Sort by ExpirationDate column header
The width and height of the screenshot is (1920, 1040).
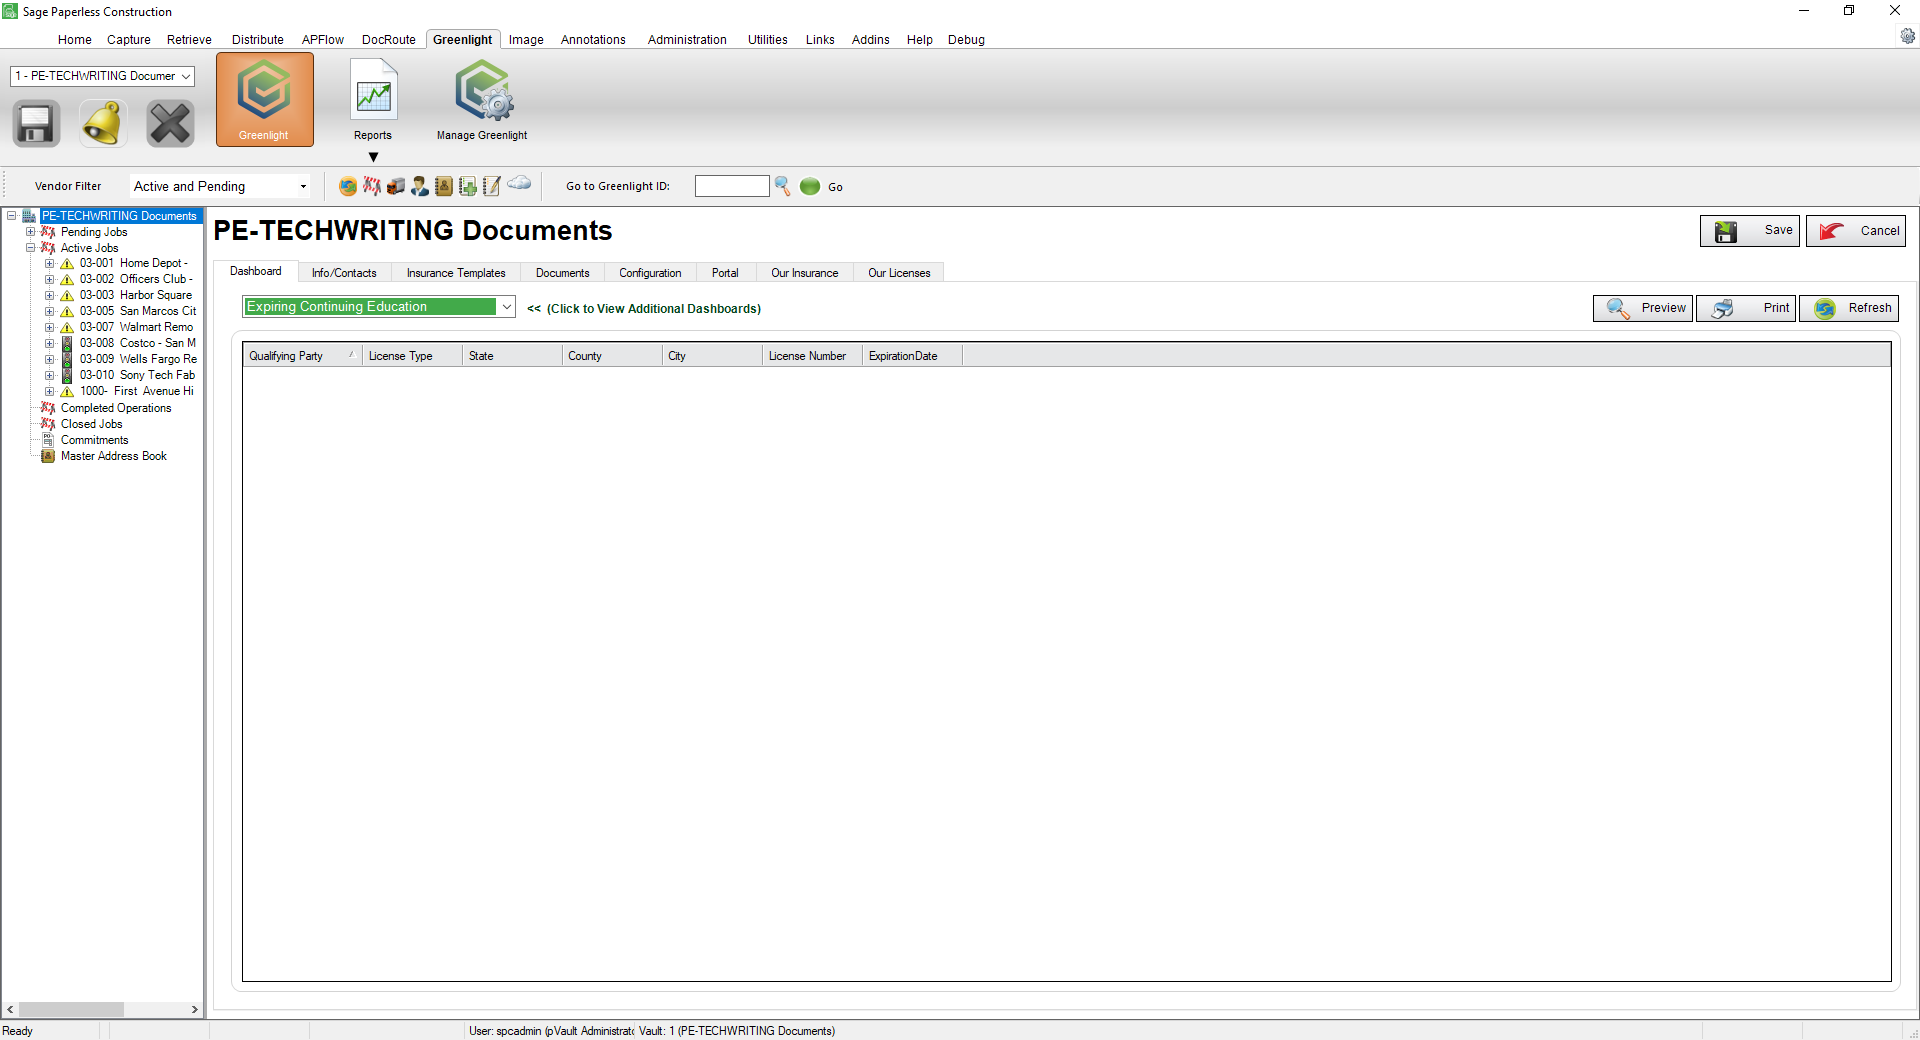(912, 356)
